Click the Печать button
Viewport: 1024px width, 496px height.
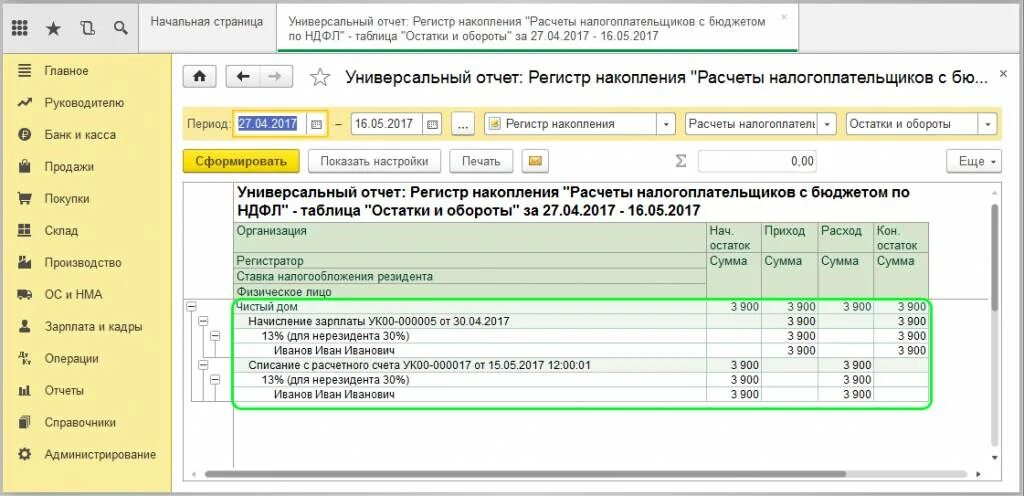[481, 161]
